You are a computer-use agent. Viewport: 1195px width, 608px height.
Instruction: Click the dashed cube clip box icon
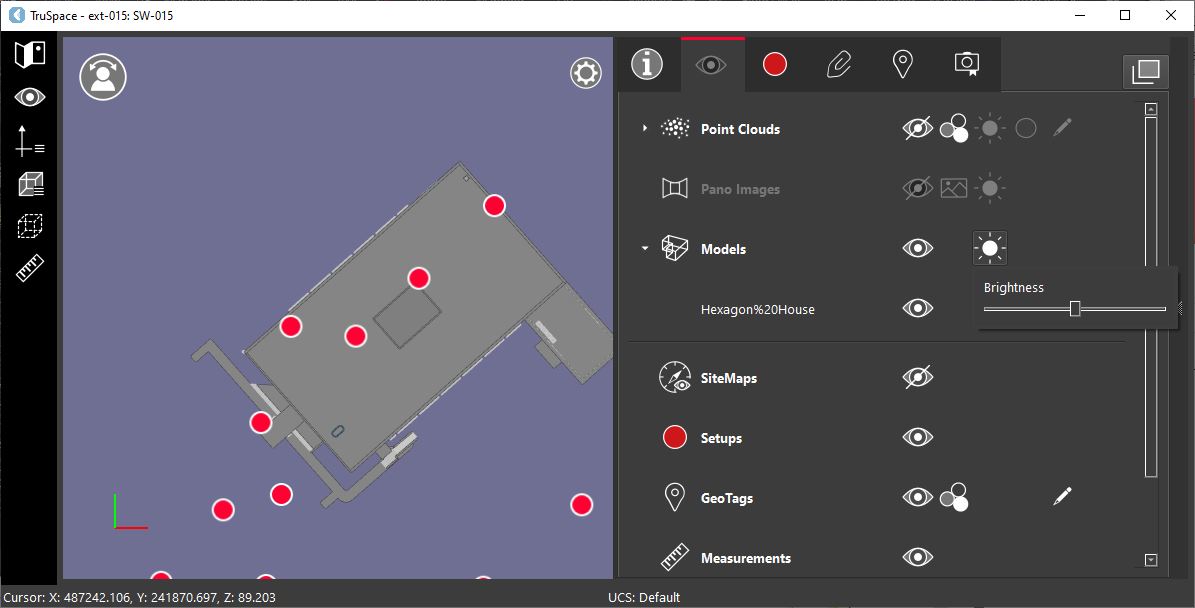[x=30, y=227]
